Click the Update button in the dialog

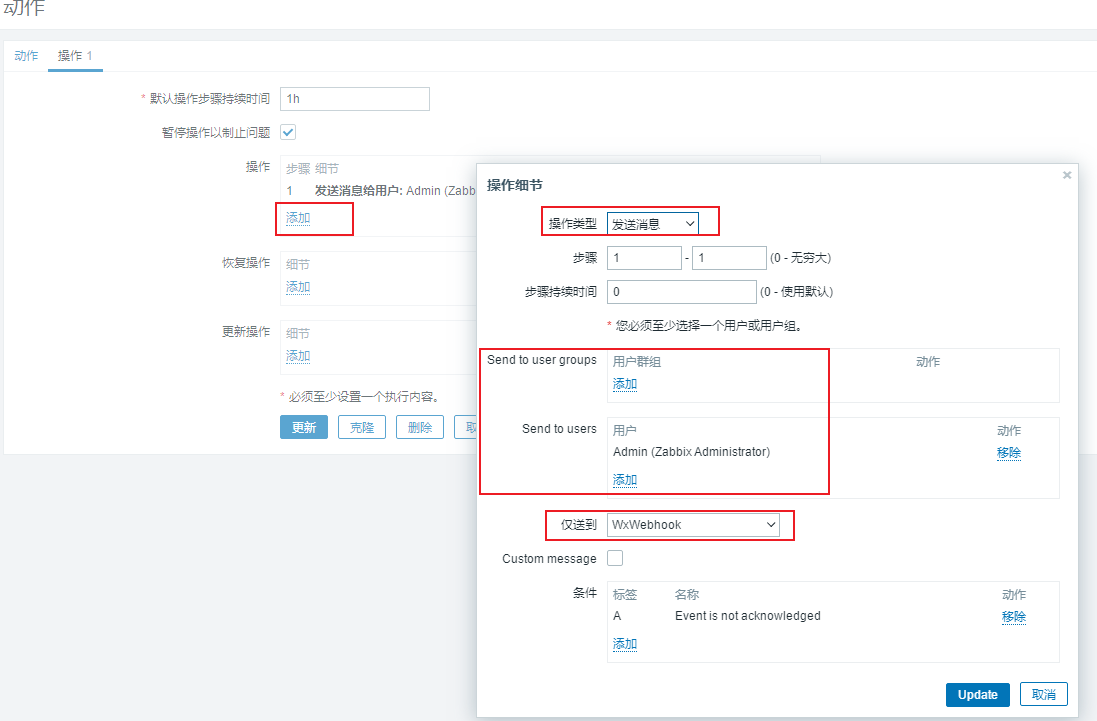tap(977, 694)
